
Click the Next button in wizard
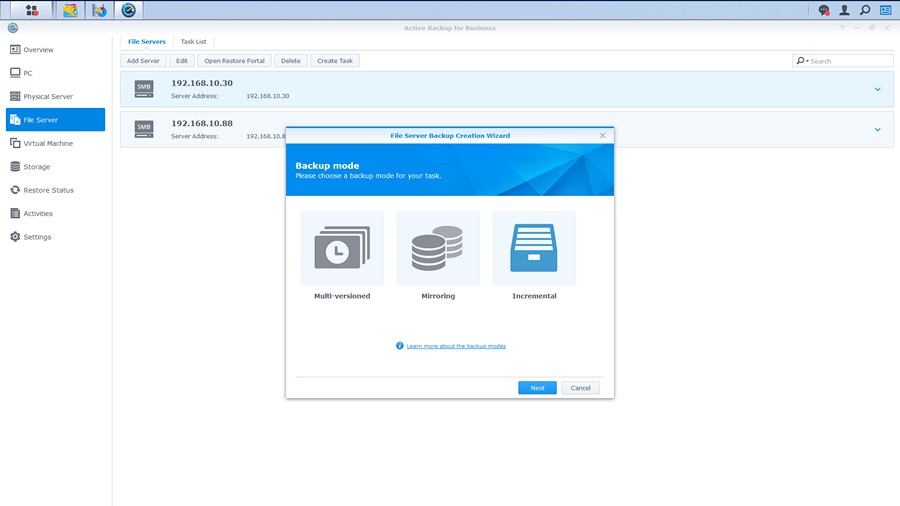pyautogui.click(x=537, y=388)
